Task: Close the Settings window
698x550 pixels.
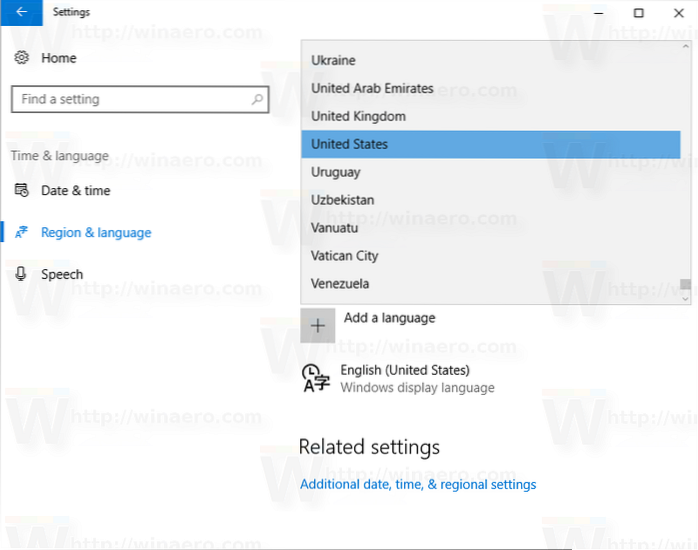Action: [x=678, y=12]
